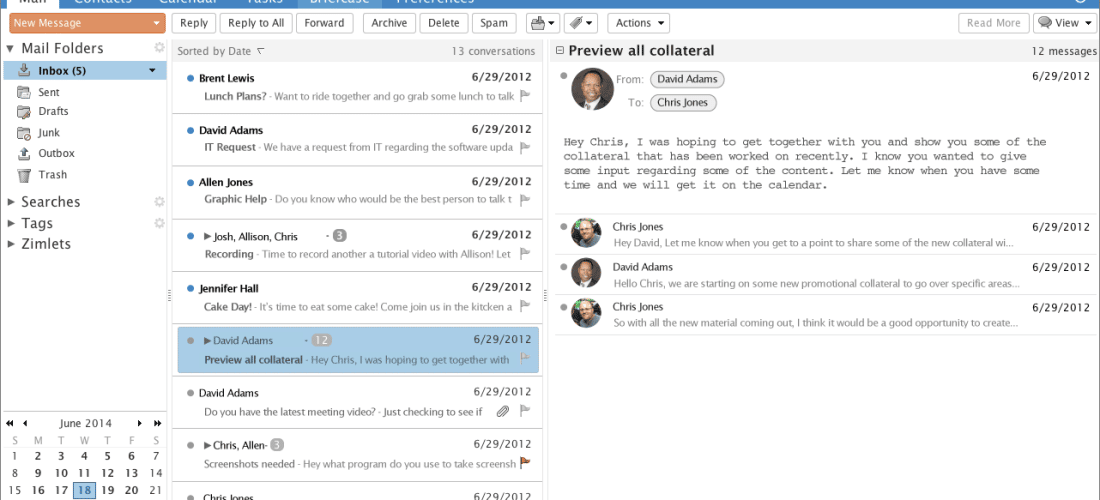
Task: Toggle flag on Cake Day message
Action: click(524, 306)
